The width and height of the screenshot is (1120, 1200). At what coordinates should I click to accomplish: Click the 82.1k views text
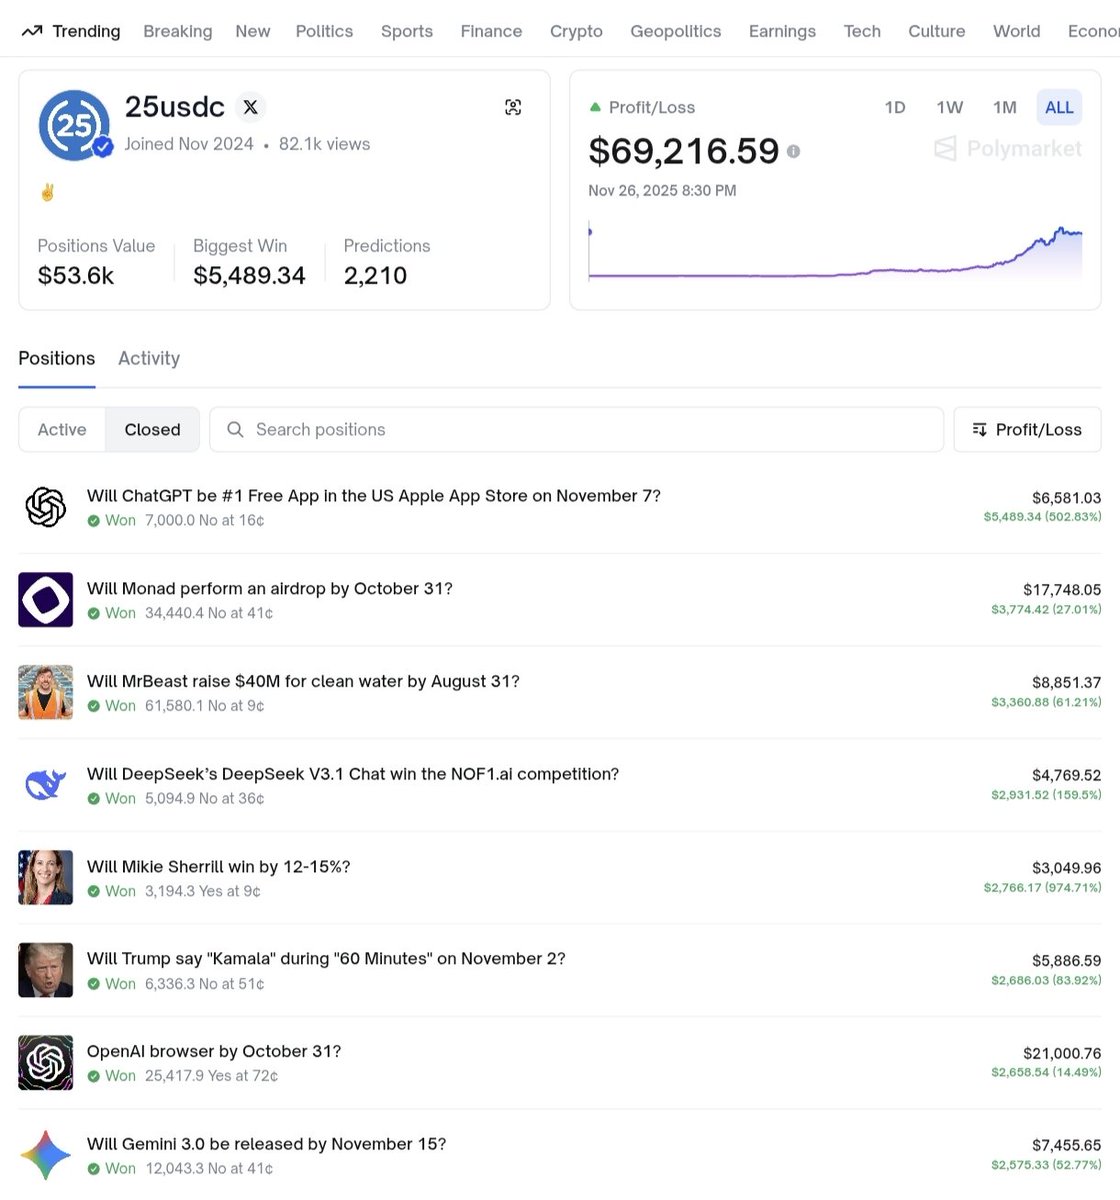coord(324,144)
